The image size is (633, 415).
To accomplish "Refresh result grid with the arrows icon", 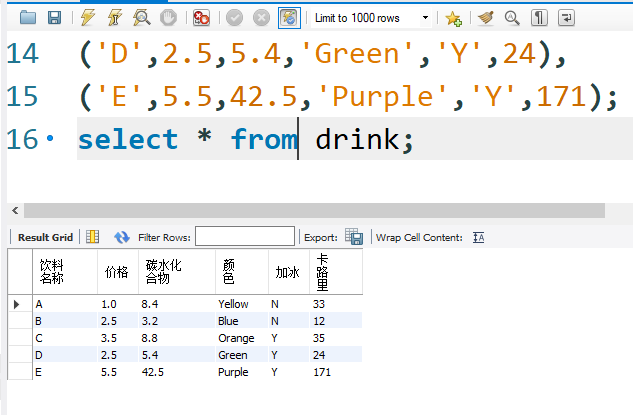I will [122, 237].
